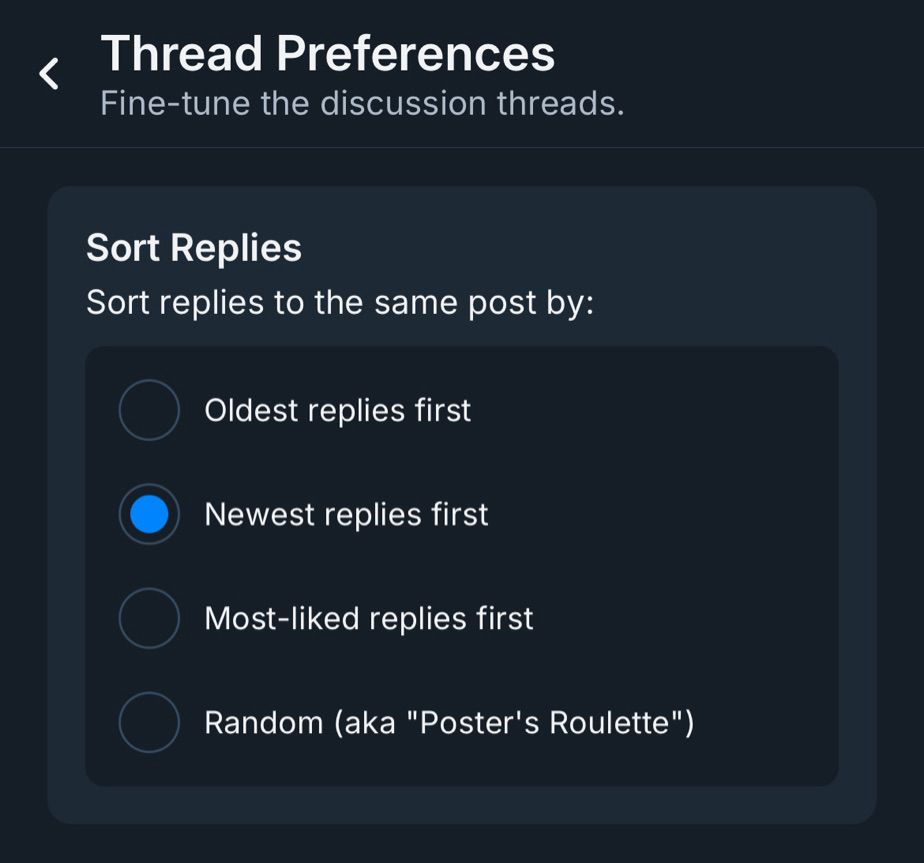Choose the "Most-liked replies first" radio circle
The height and width of the screenshot is (863, 924).
coord(149,618)
